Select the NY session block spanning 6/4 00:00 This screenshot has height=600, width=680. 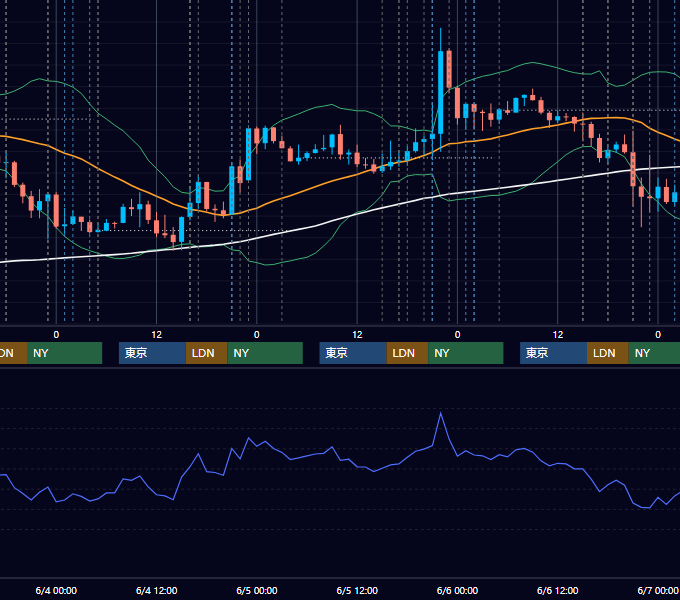(x=64, y=353)
